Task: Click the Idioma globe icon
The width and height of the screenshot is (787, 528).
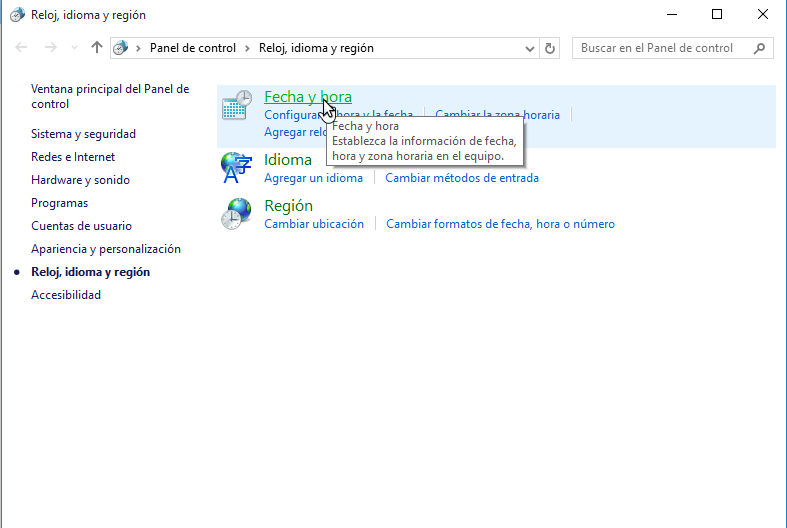Action: (236, 168)
